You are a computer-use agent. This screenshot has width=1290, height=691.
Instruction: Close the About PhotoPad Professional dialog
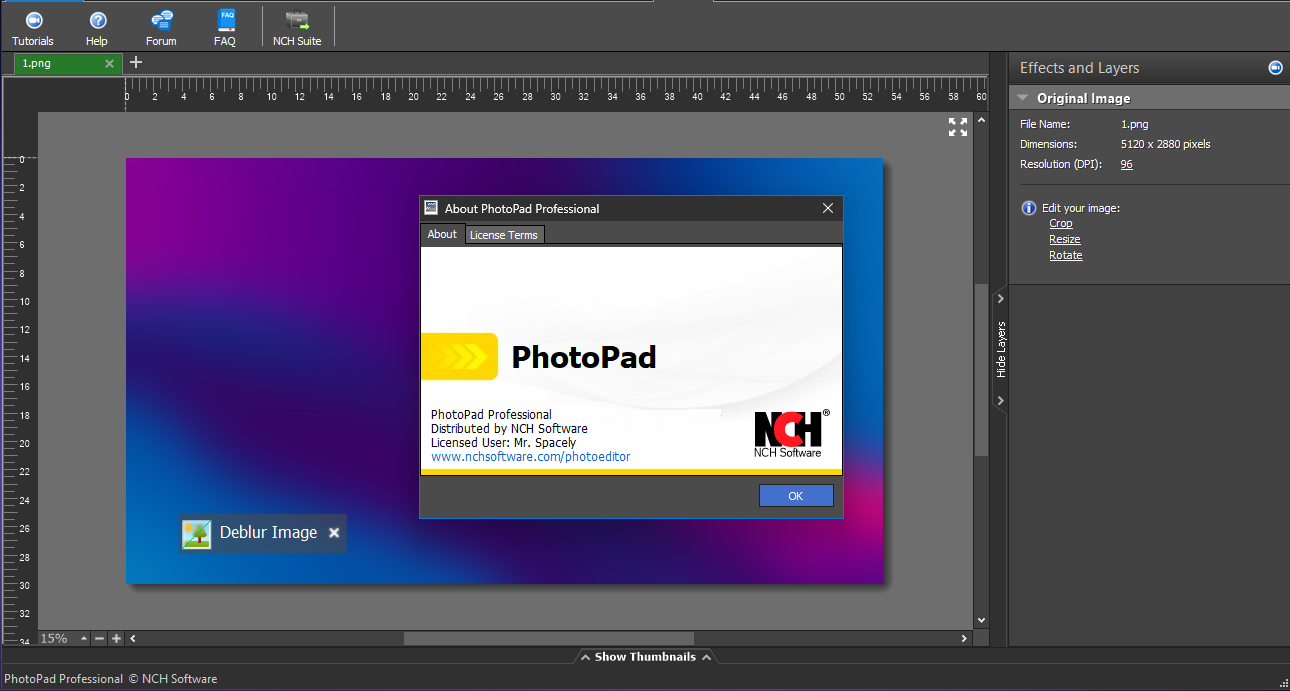click(828, 208)
